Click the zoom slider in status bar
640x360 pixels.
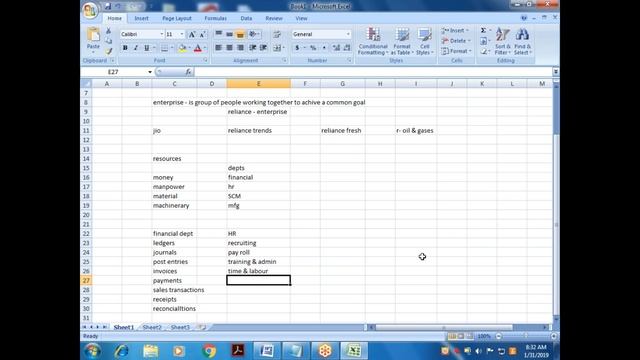click(526, 336)
